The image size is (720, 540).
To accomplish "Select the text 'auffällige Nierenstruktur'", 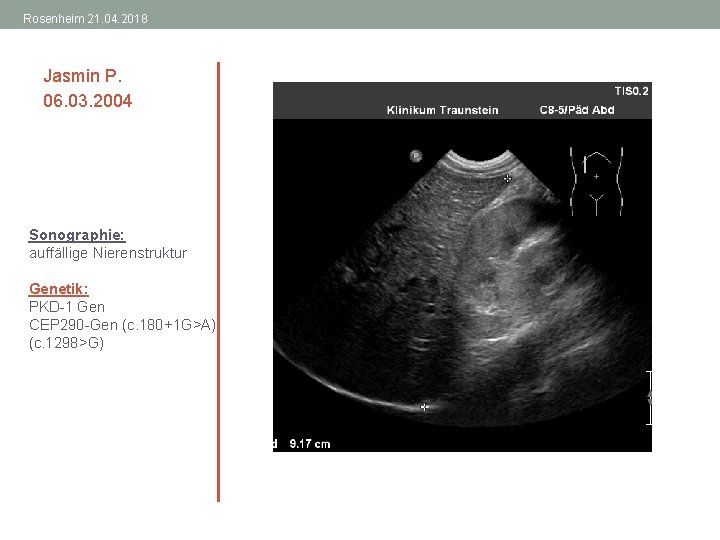I will 108,253.
